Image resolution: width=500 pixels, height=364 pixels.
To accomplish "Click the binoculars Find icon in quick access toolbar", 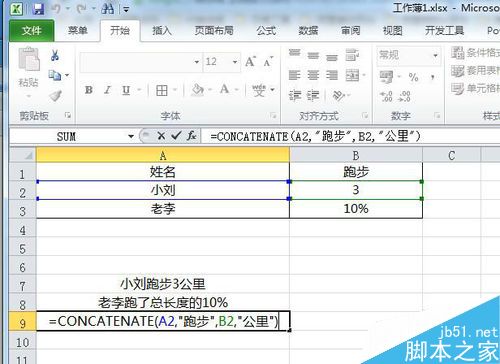I will click(107, 8).
